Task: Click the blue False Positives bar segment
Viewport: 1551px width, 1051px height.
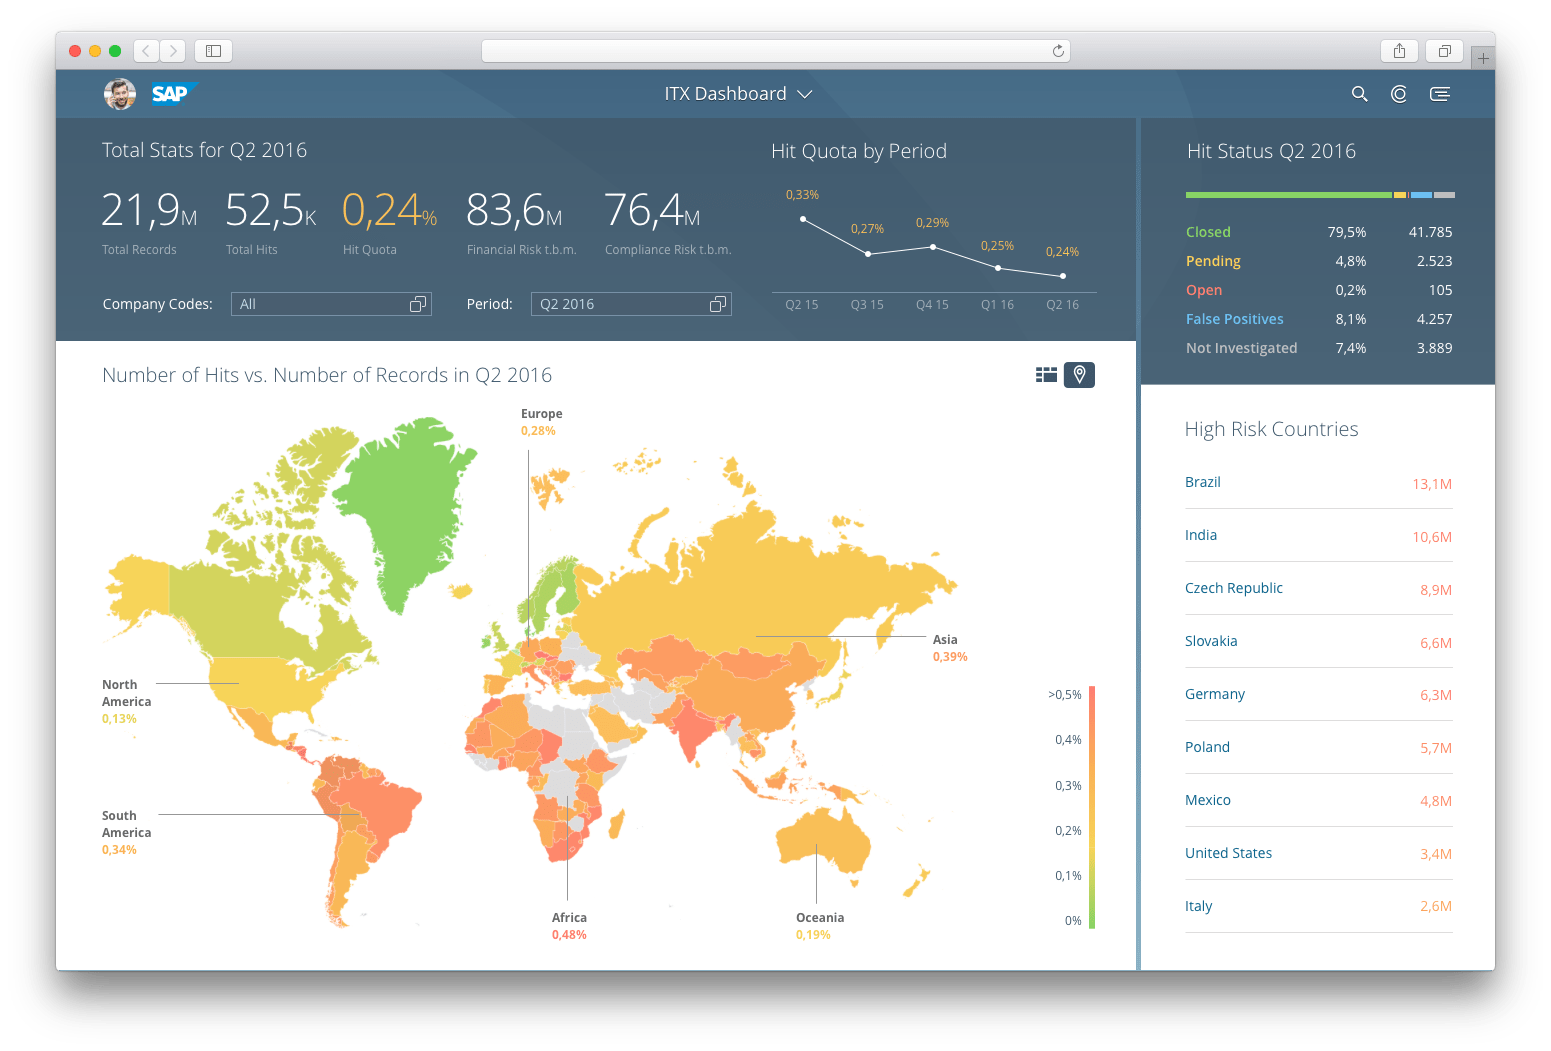Action: pos(1421,195)
